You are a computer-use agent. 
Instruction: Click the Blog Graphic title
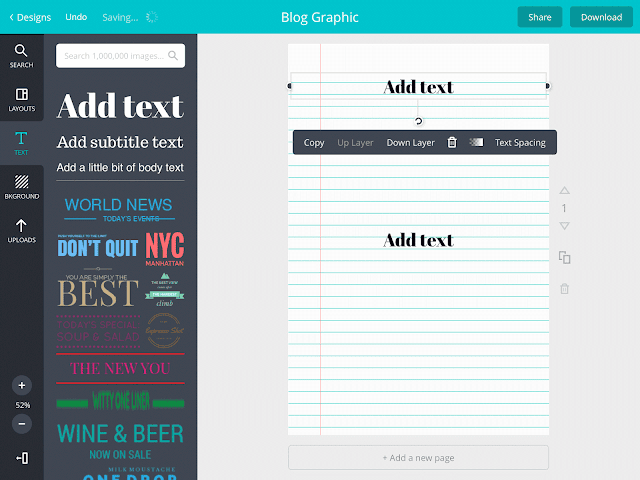coord(320,17)
